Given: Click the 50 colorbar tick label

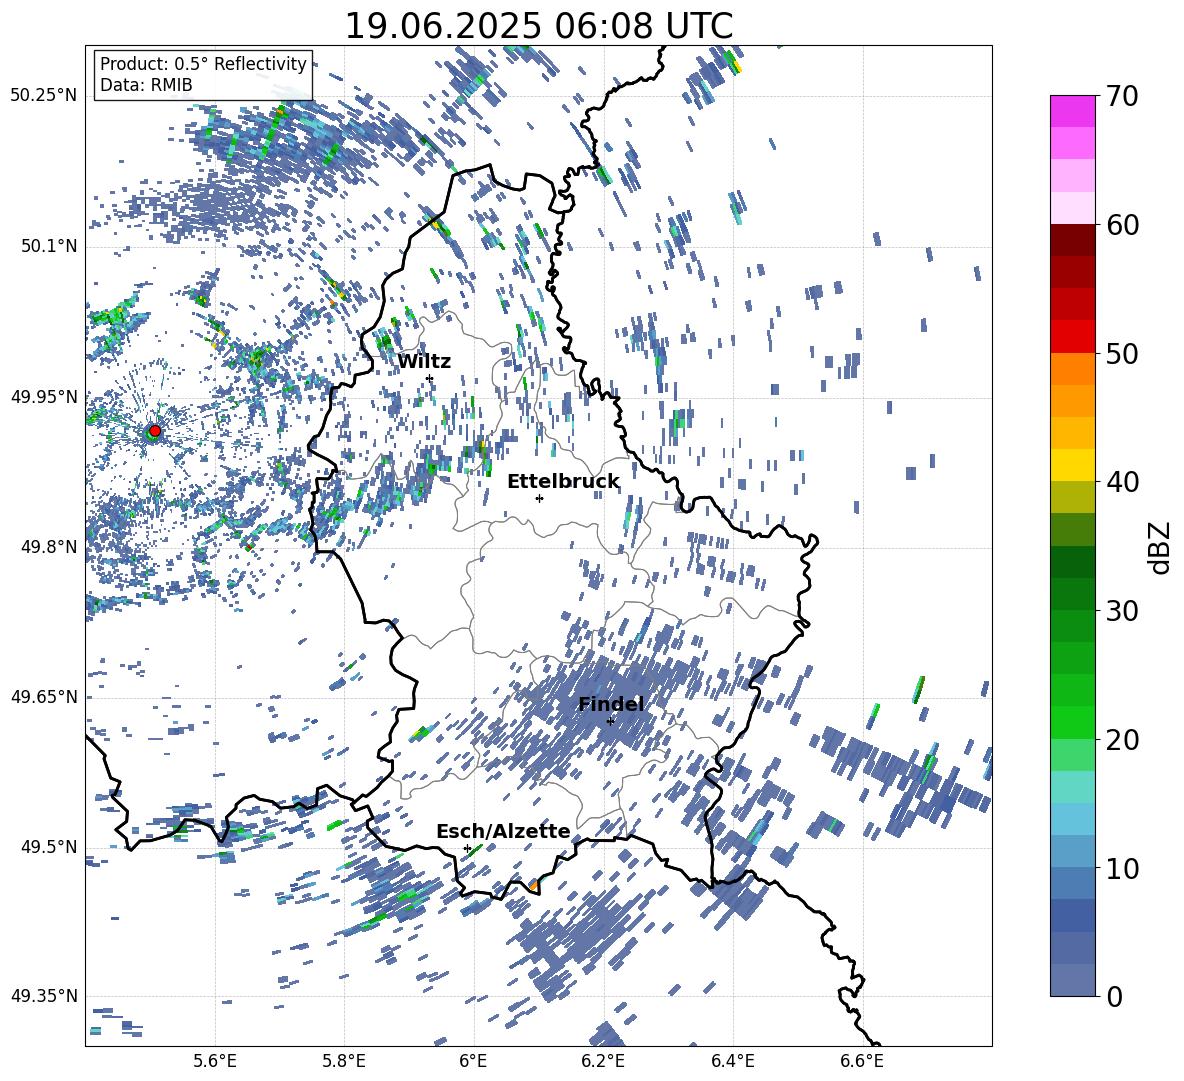Looking at the screenshot, I should tap(1123, 354).
